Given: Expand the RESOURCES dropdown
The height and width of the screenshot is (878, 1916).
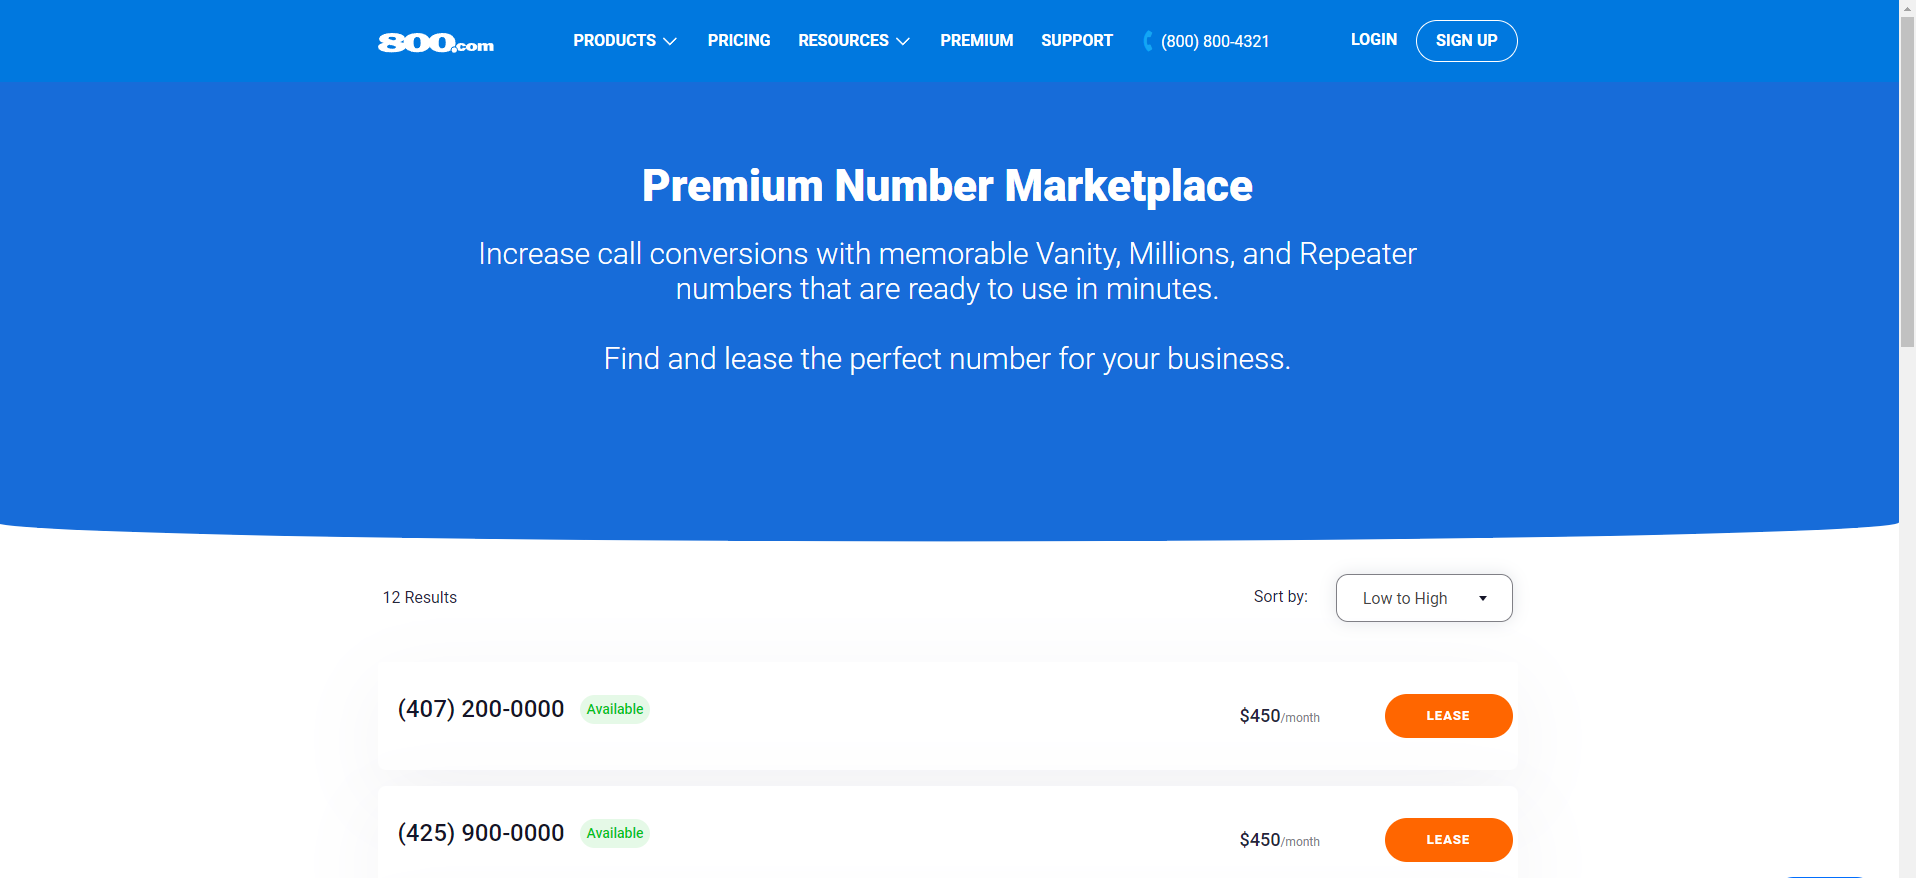Looking at the screenshot, I should [844, 41].
